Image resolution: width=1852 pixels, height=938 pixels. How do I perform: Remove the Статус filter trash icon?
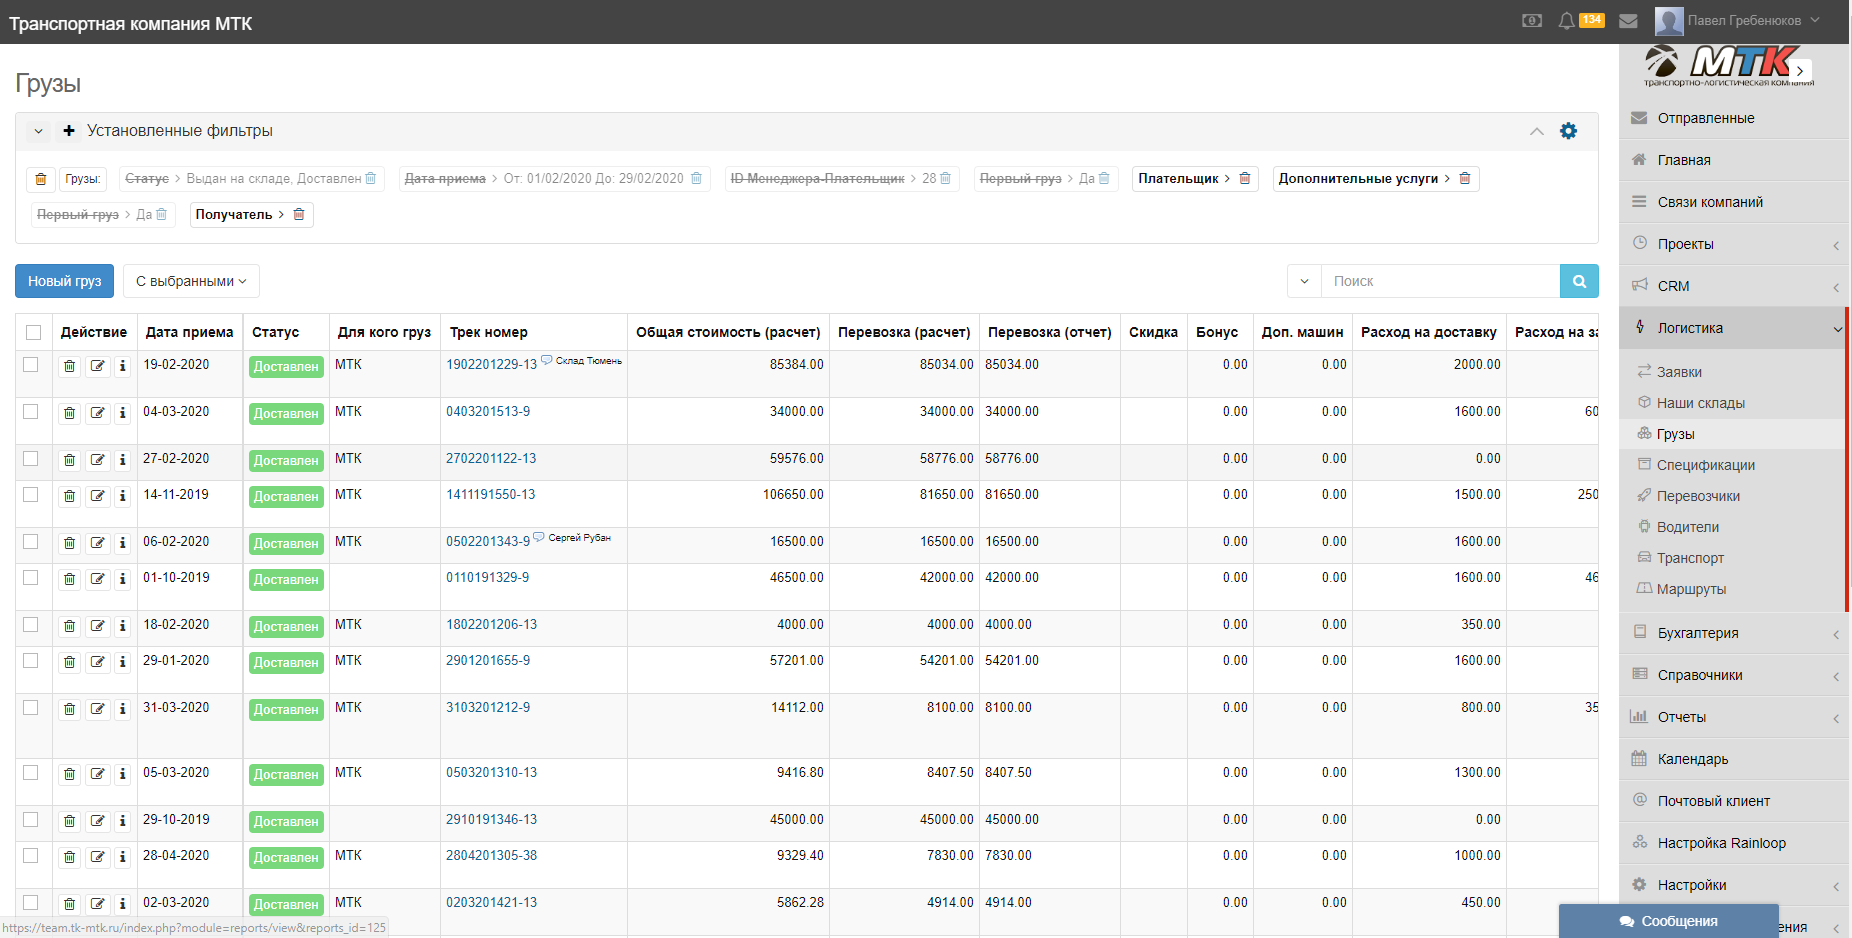click(x=371, y=178)
